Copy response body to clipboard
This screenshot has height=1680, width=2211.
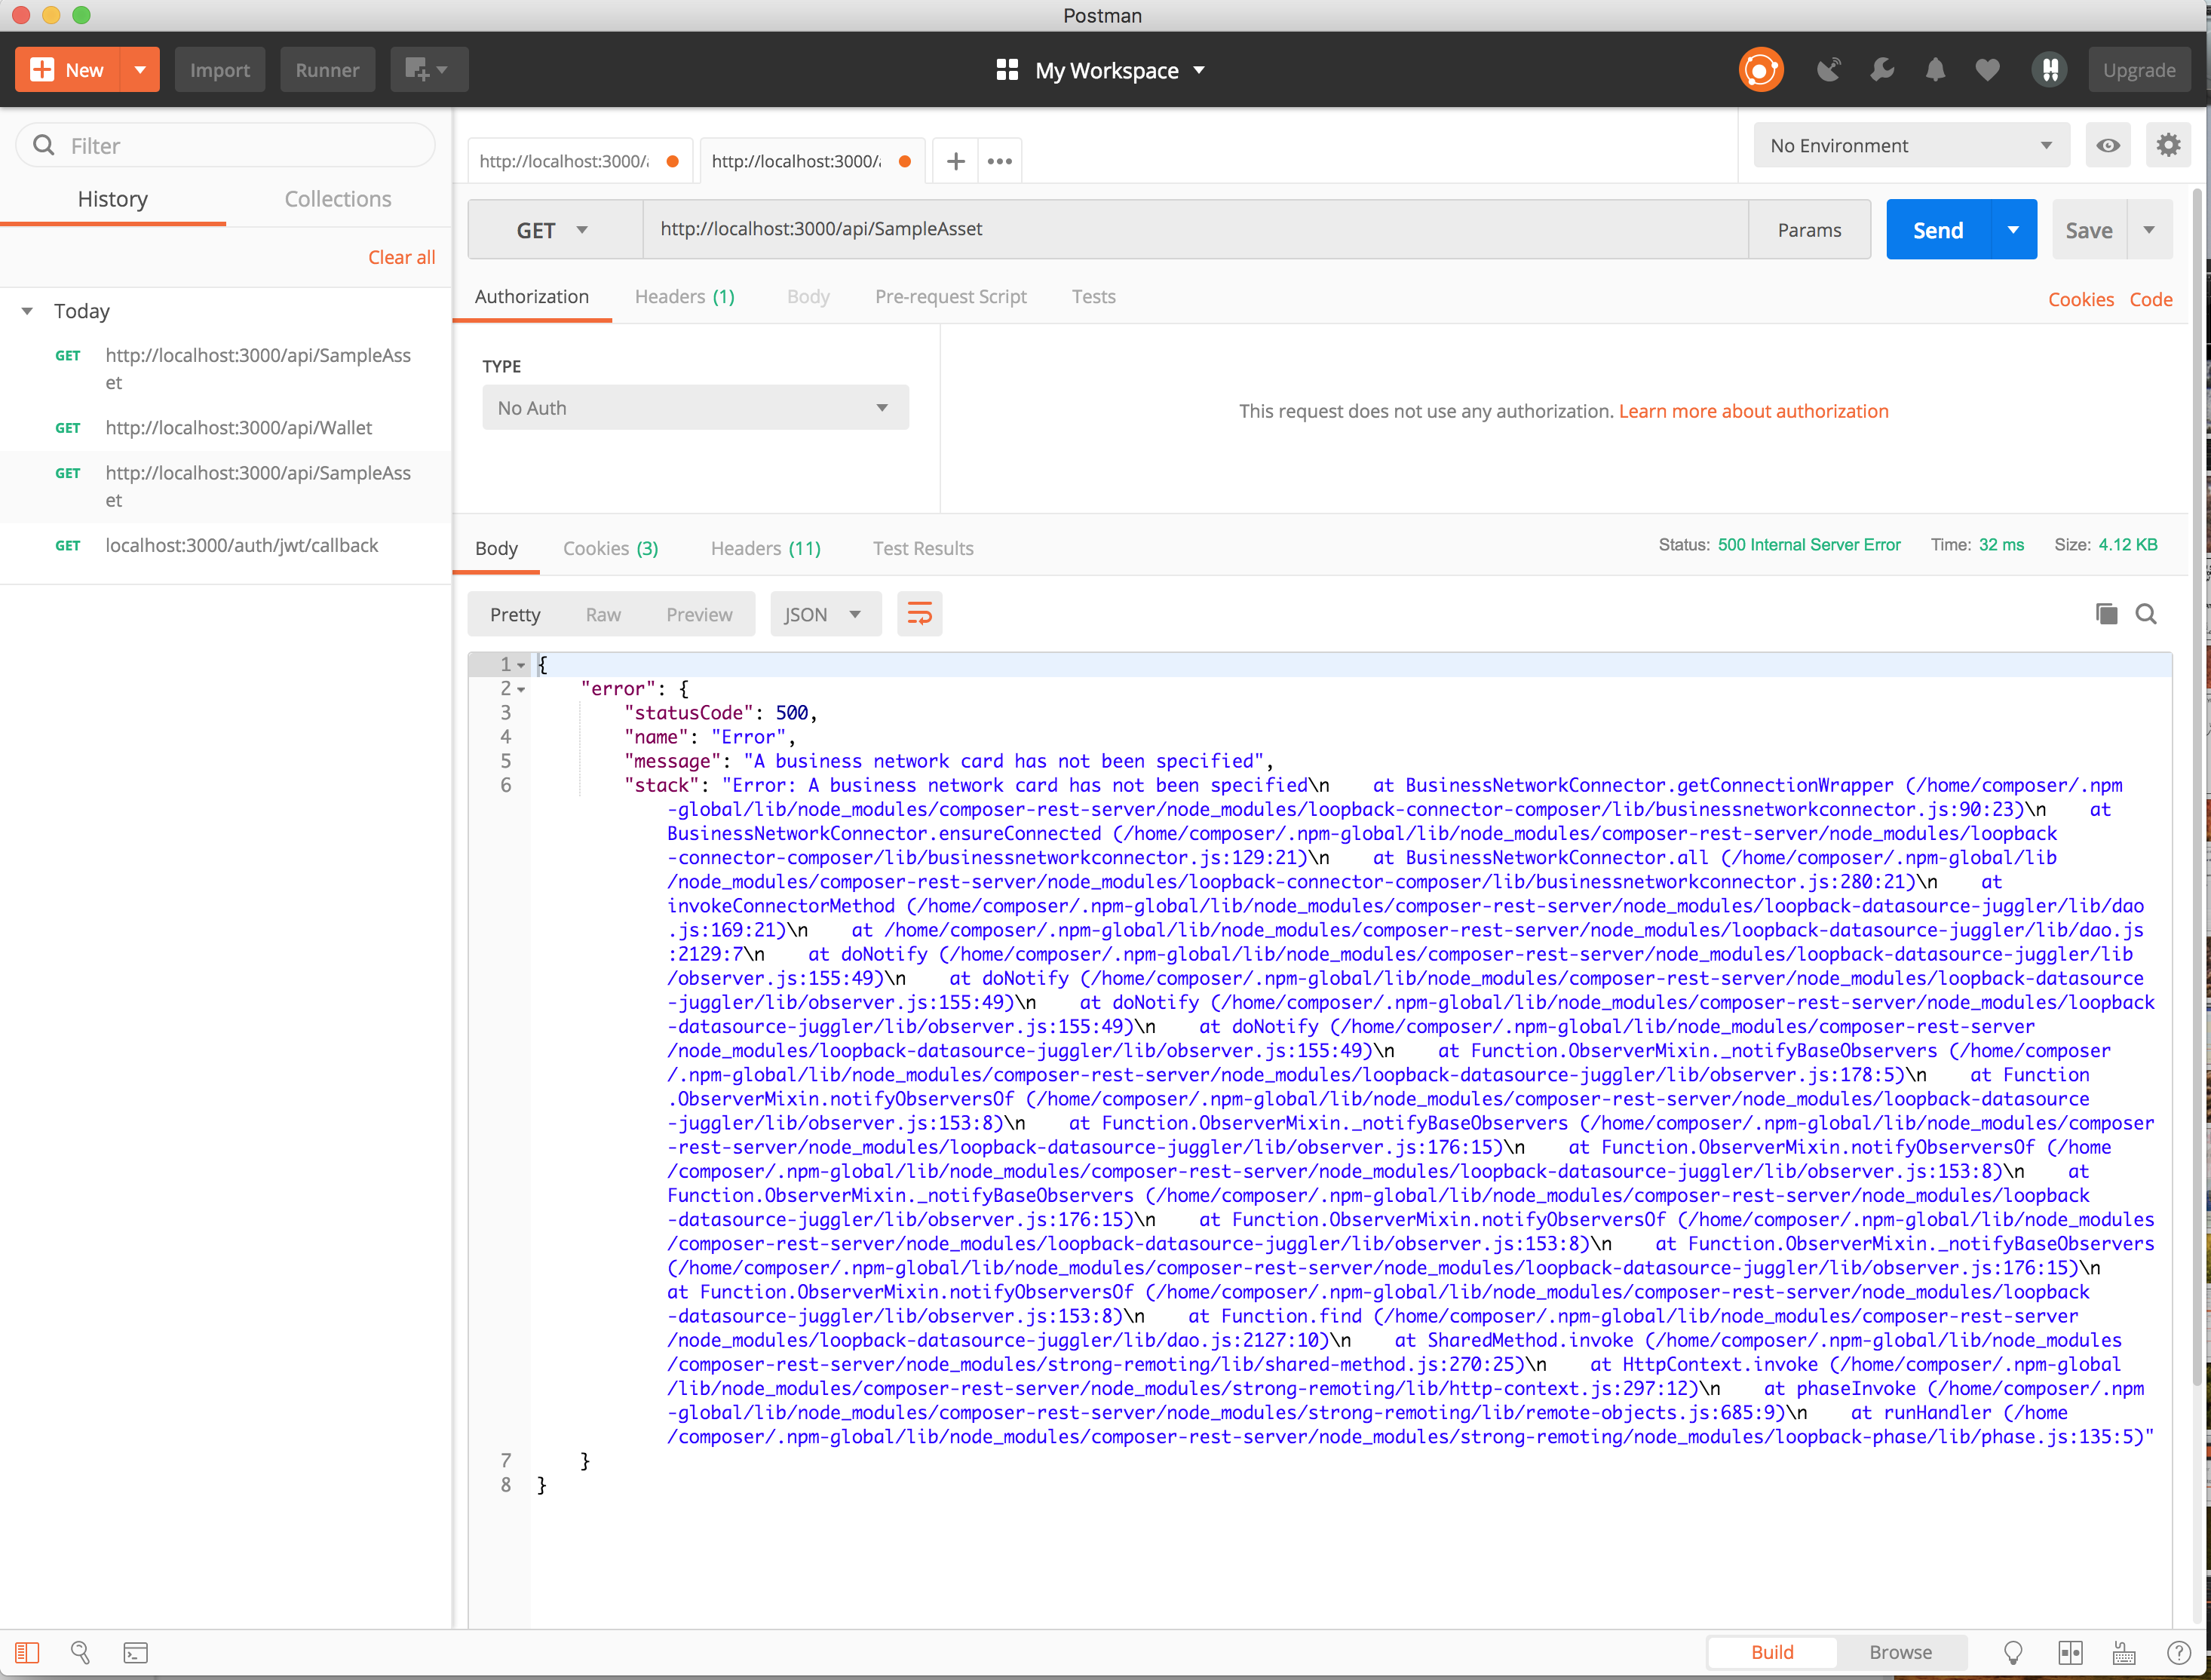click(2106, 614)
